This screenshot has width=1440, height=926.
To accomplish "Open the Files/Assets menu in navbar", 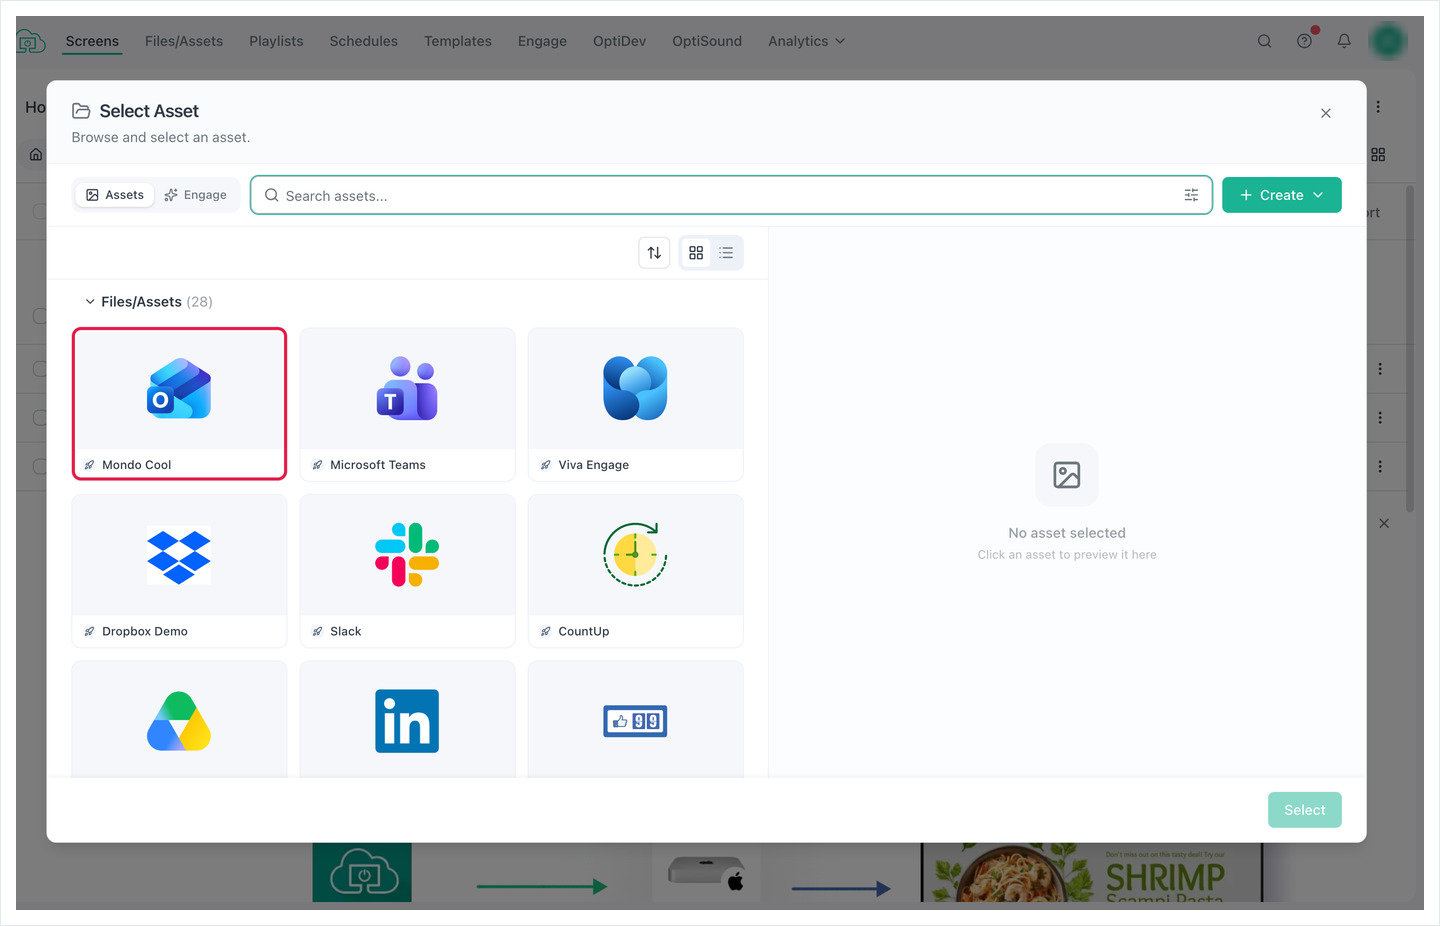I will [x=184, y=41].
